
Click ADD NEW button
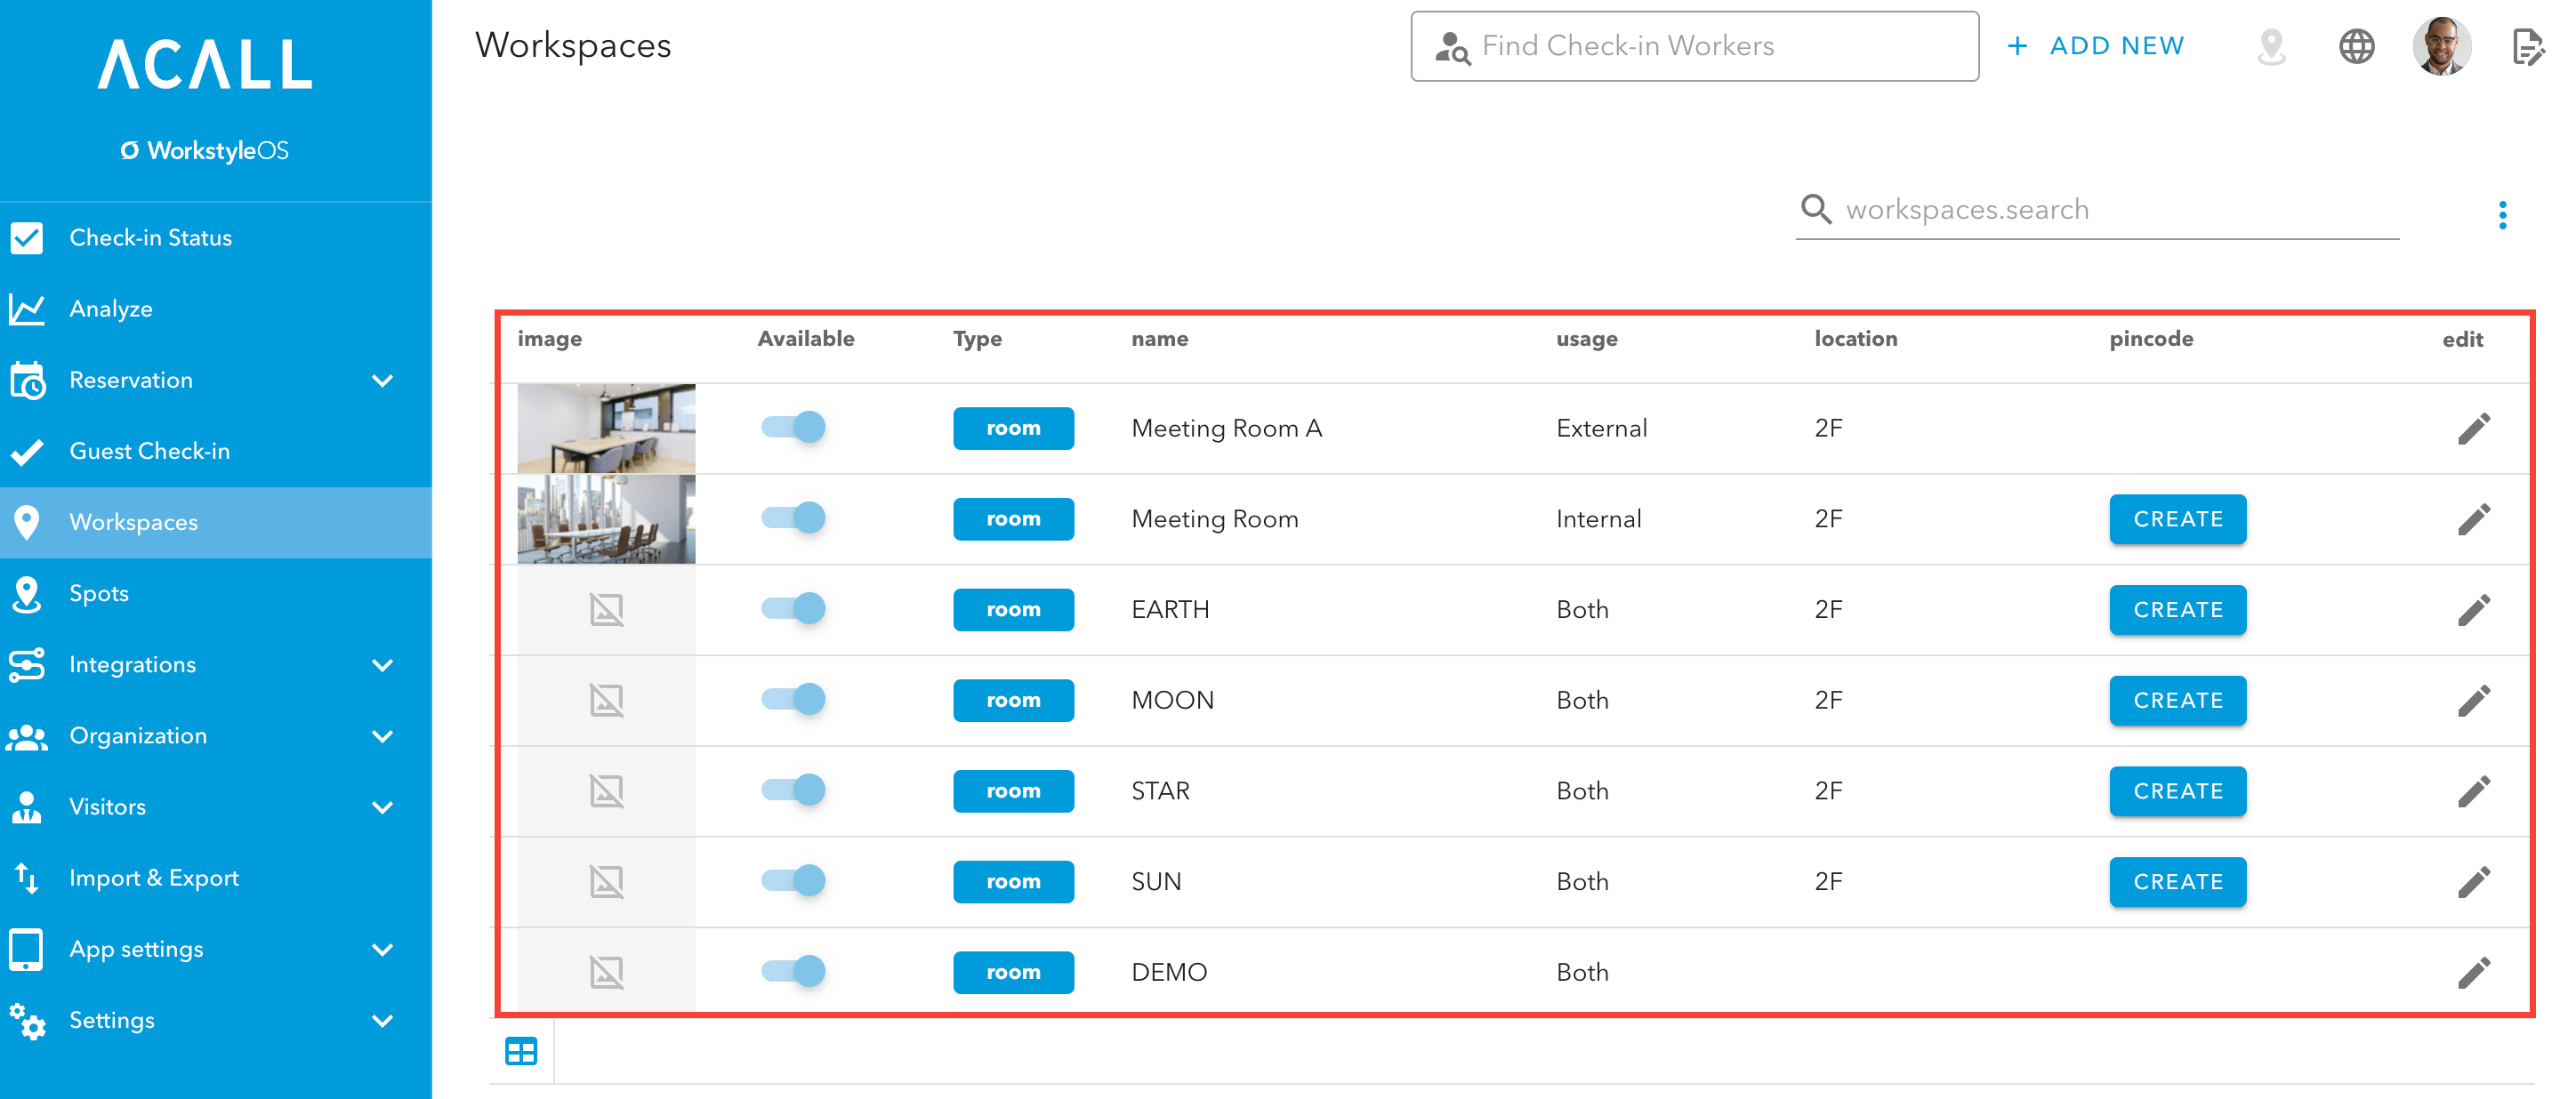click(2096, 46)
